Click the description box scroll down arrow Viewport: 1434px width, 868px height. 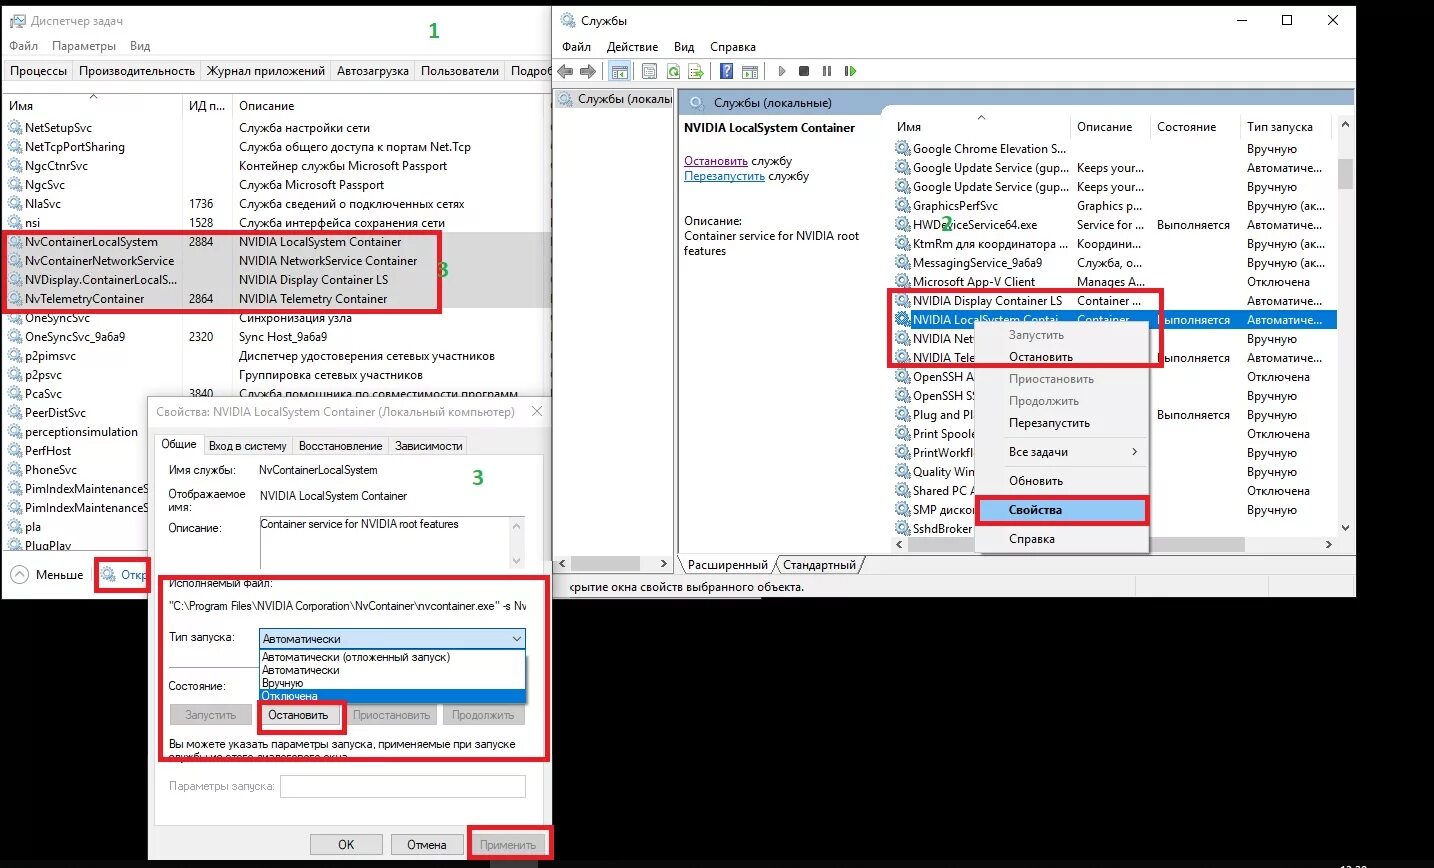coord(517,561)
